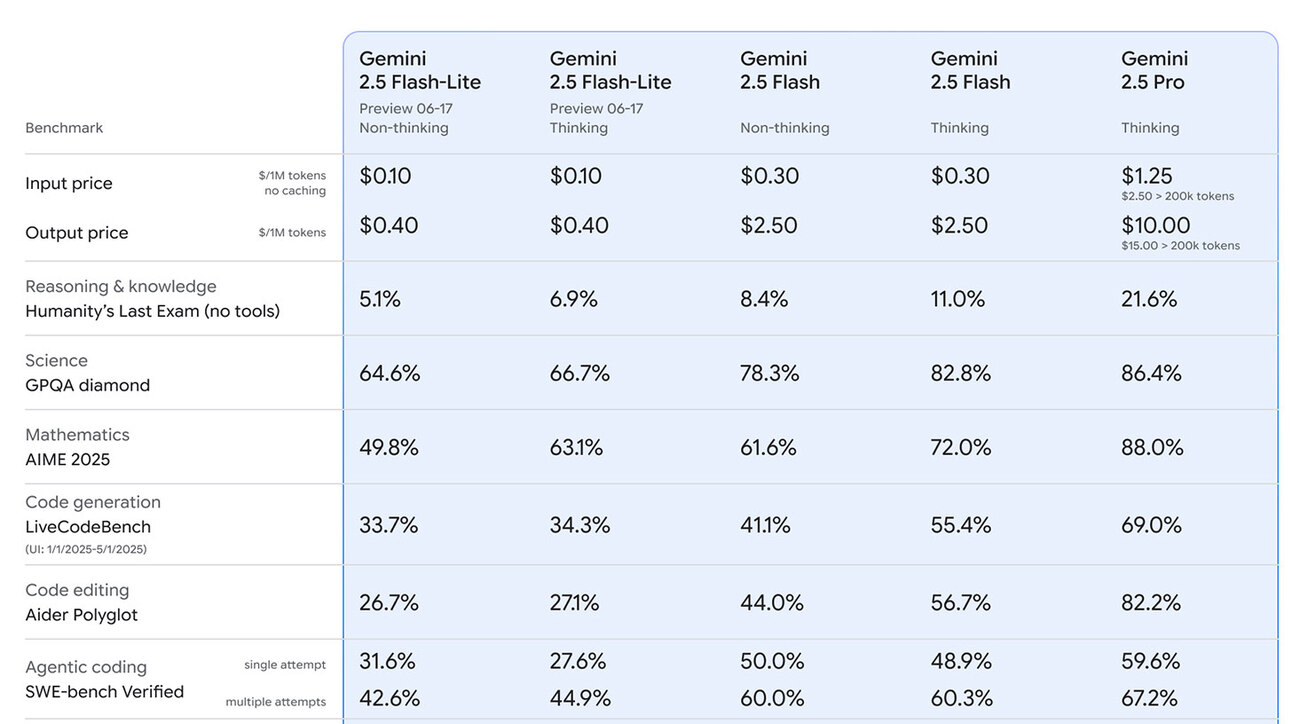Select the 67.2% multiple attempts score
Image resolution: width=1292 pixels, height=724 pixels.
tap(1149, 698)
